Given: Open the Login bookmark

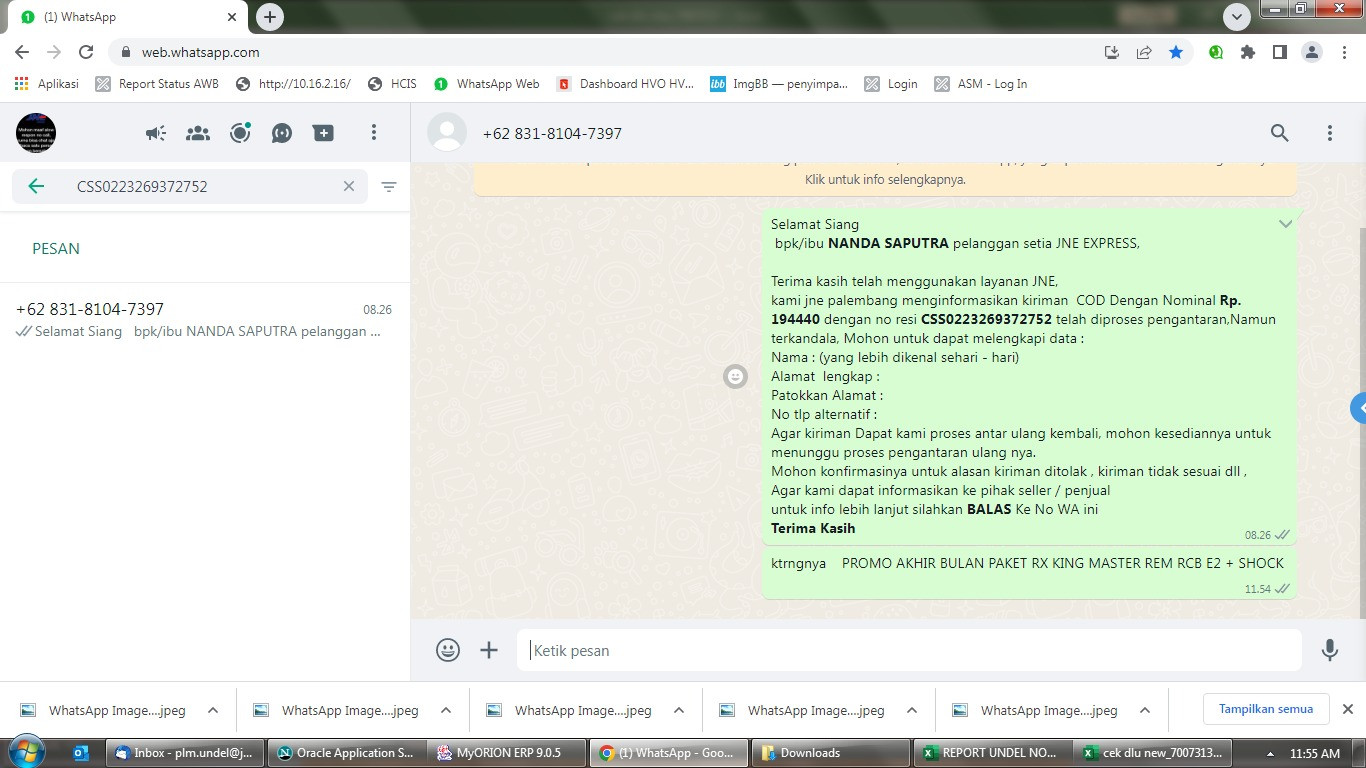Looking at the screenshot, I should click(891, 84).
